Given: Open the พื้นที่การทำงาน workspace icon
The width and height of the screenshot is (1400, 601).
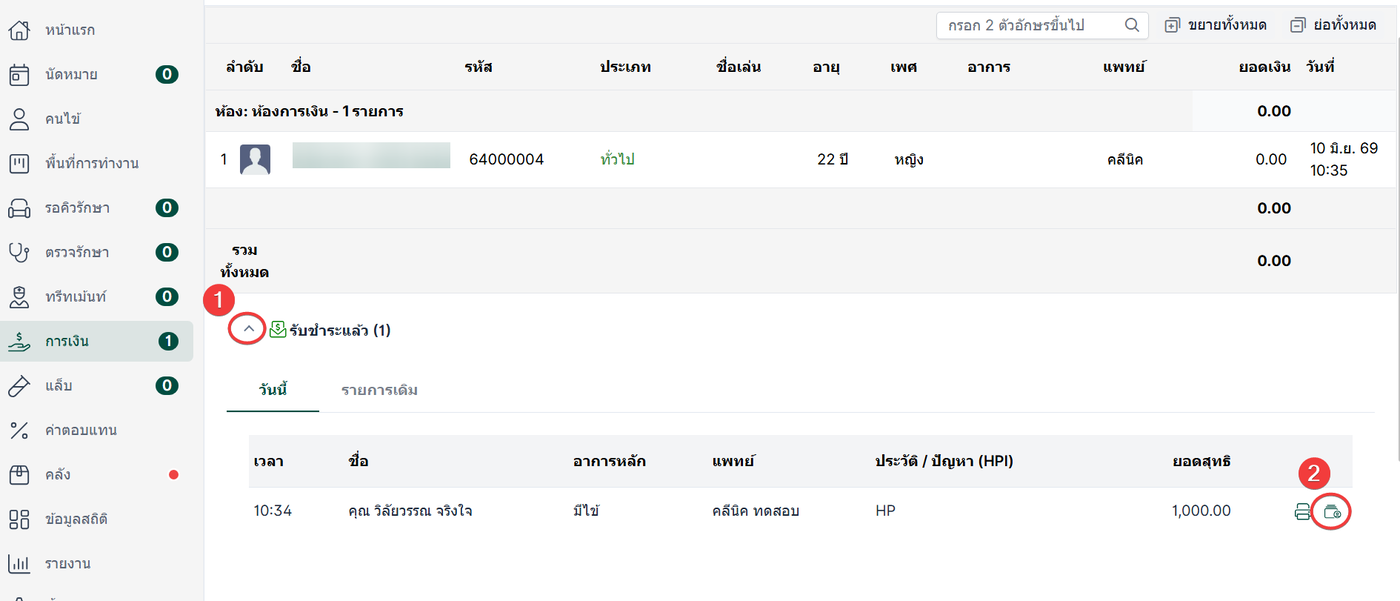Looking at the screenshot, I should coord(19,163).
